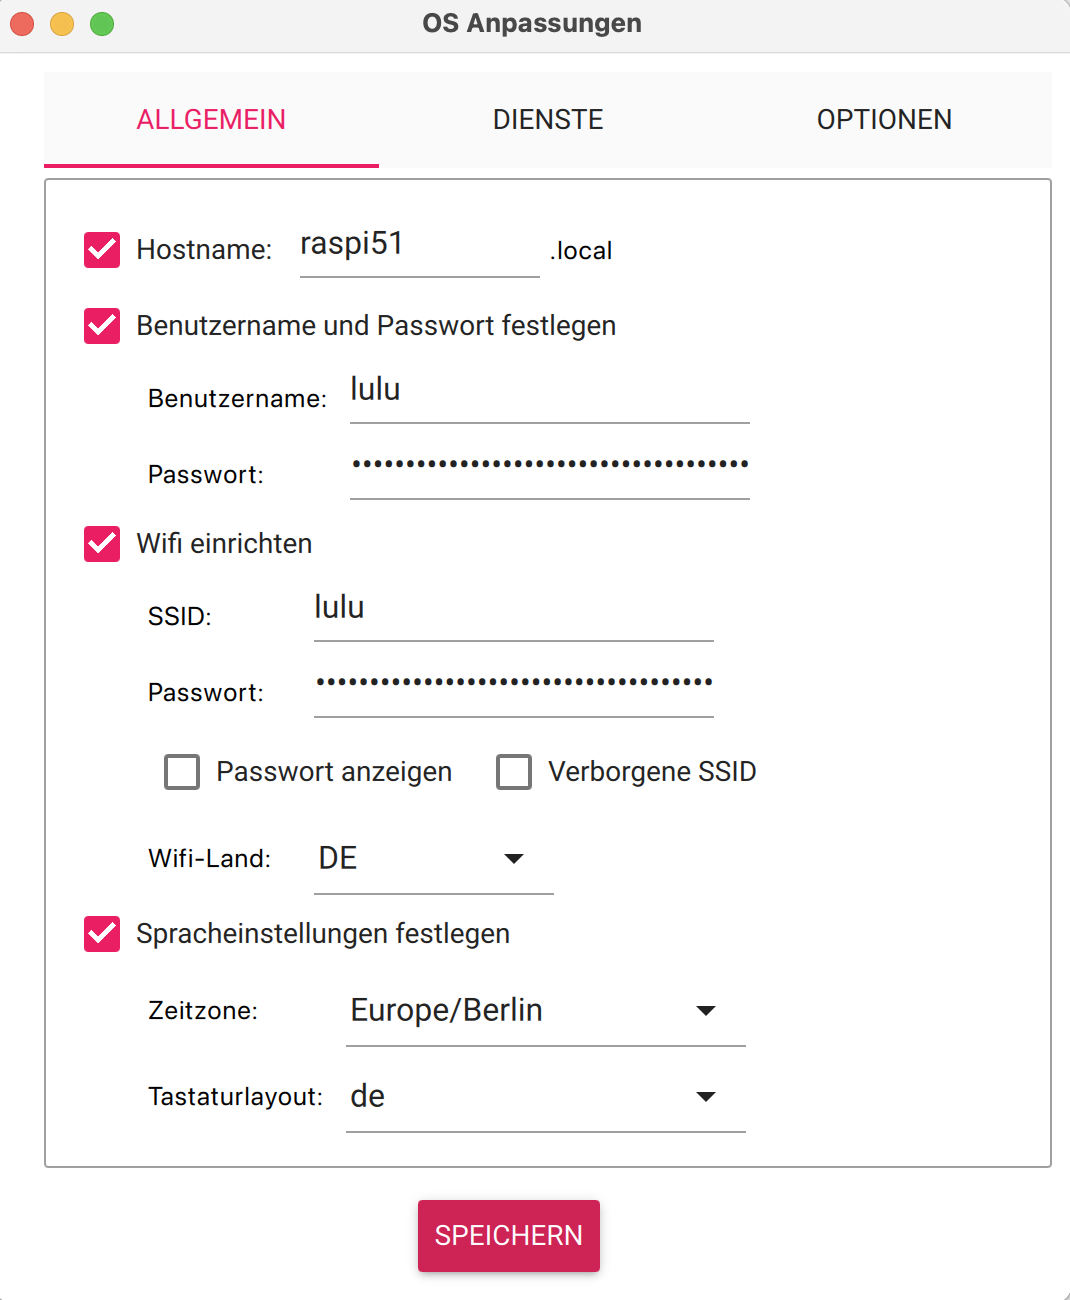Image resolution: width=1070 pixels, height=1300 pixels.
Task: Toggle Benutzername und Passwort festlegen checkbox
Action: pos(102,326)
